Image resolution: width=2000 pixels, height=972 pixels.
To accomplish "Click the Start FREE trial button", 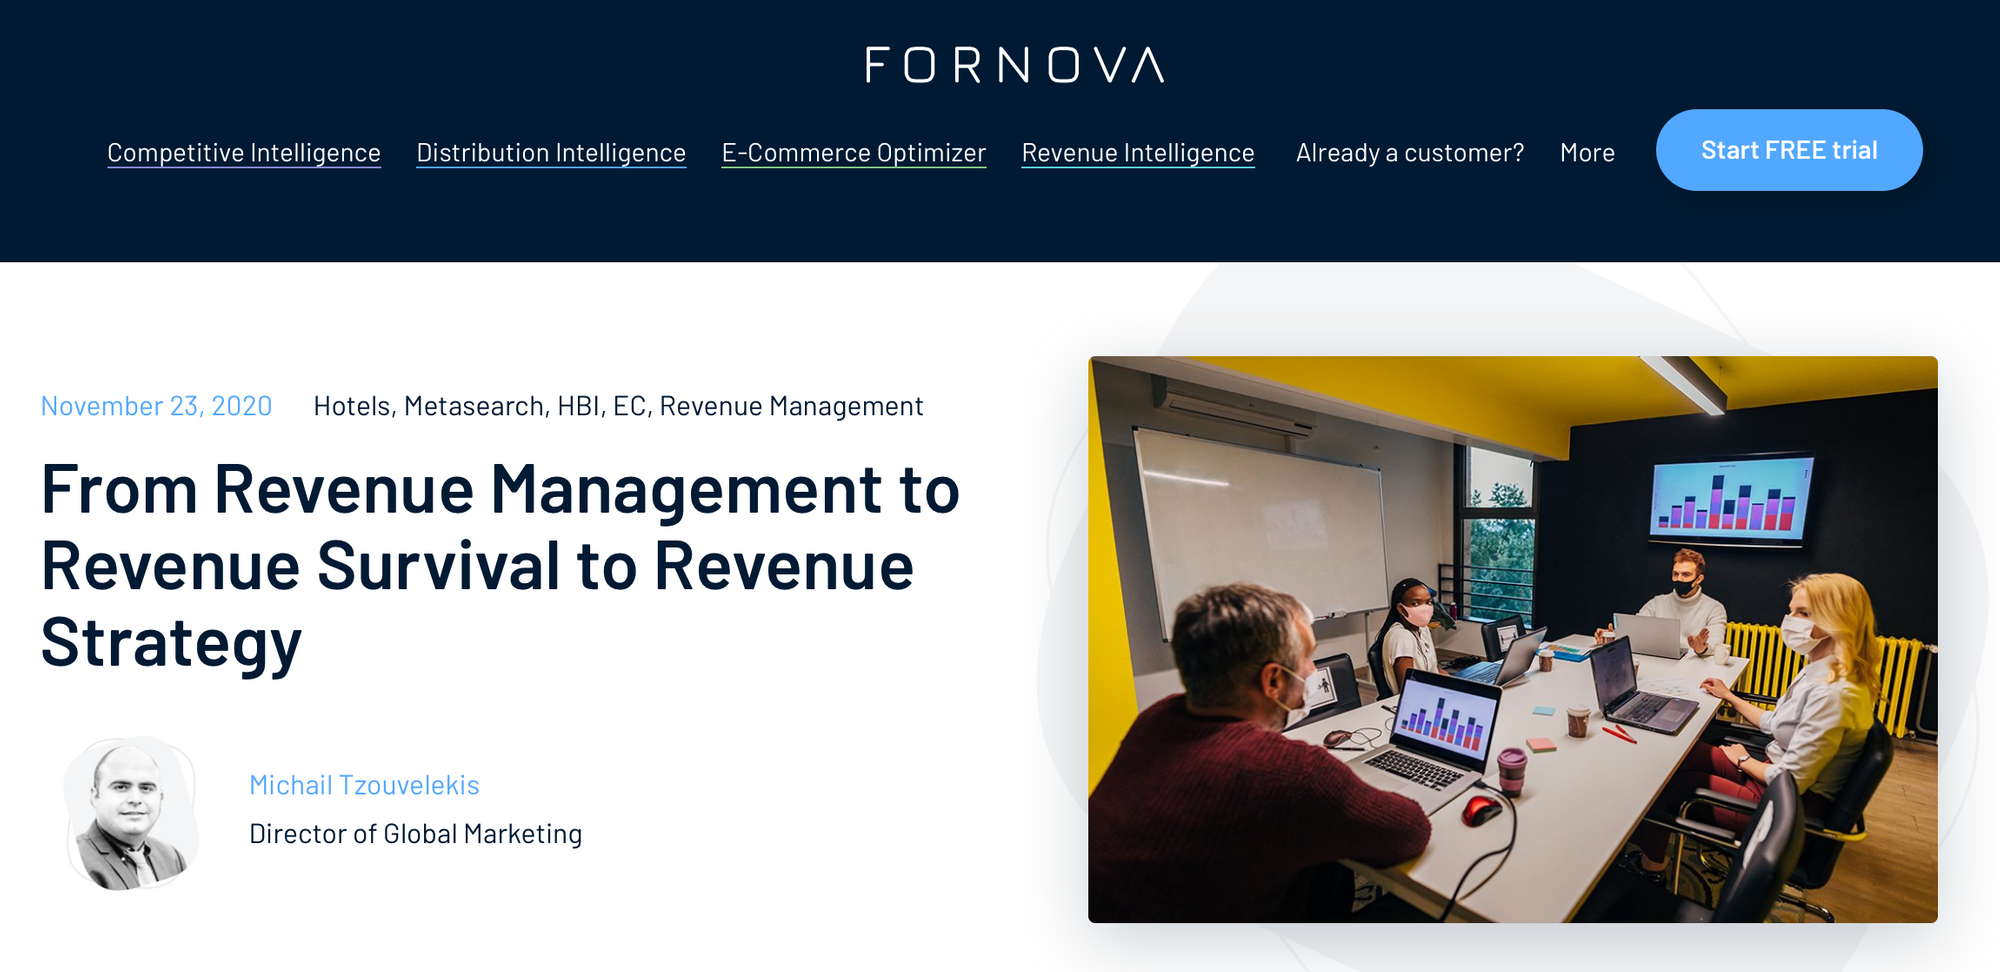I will click(x=1789, y=150).
